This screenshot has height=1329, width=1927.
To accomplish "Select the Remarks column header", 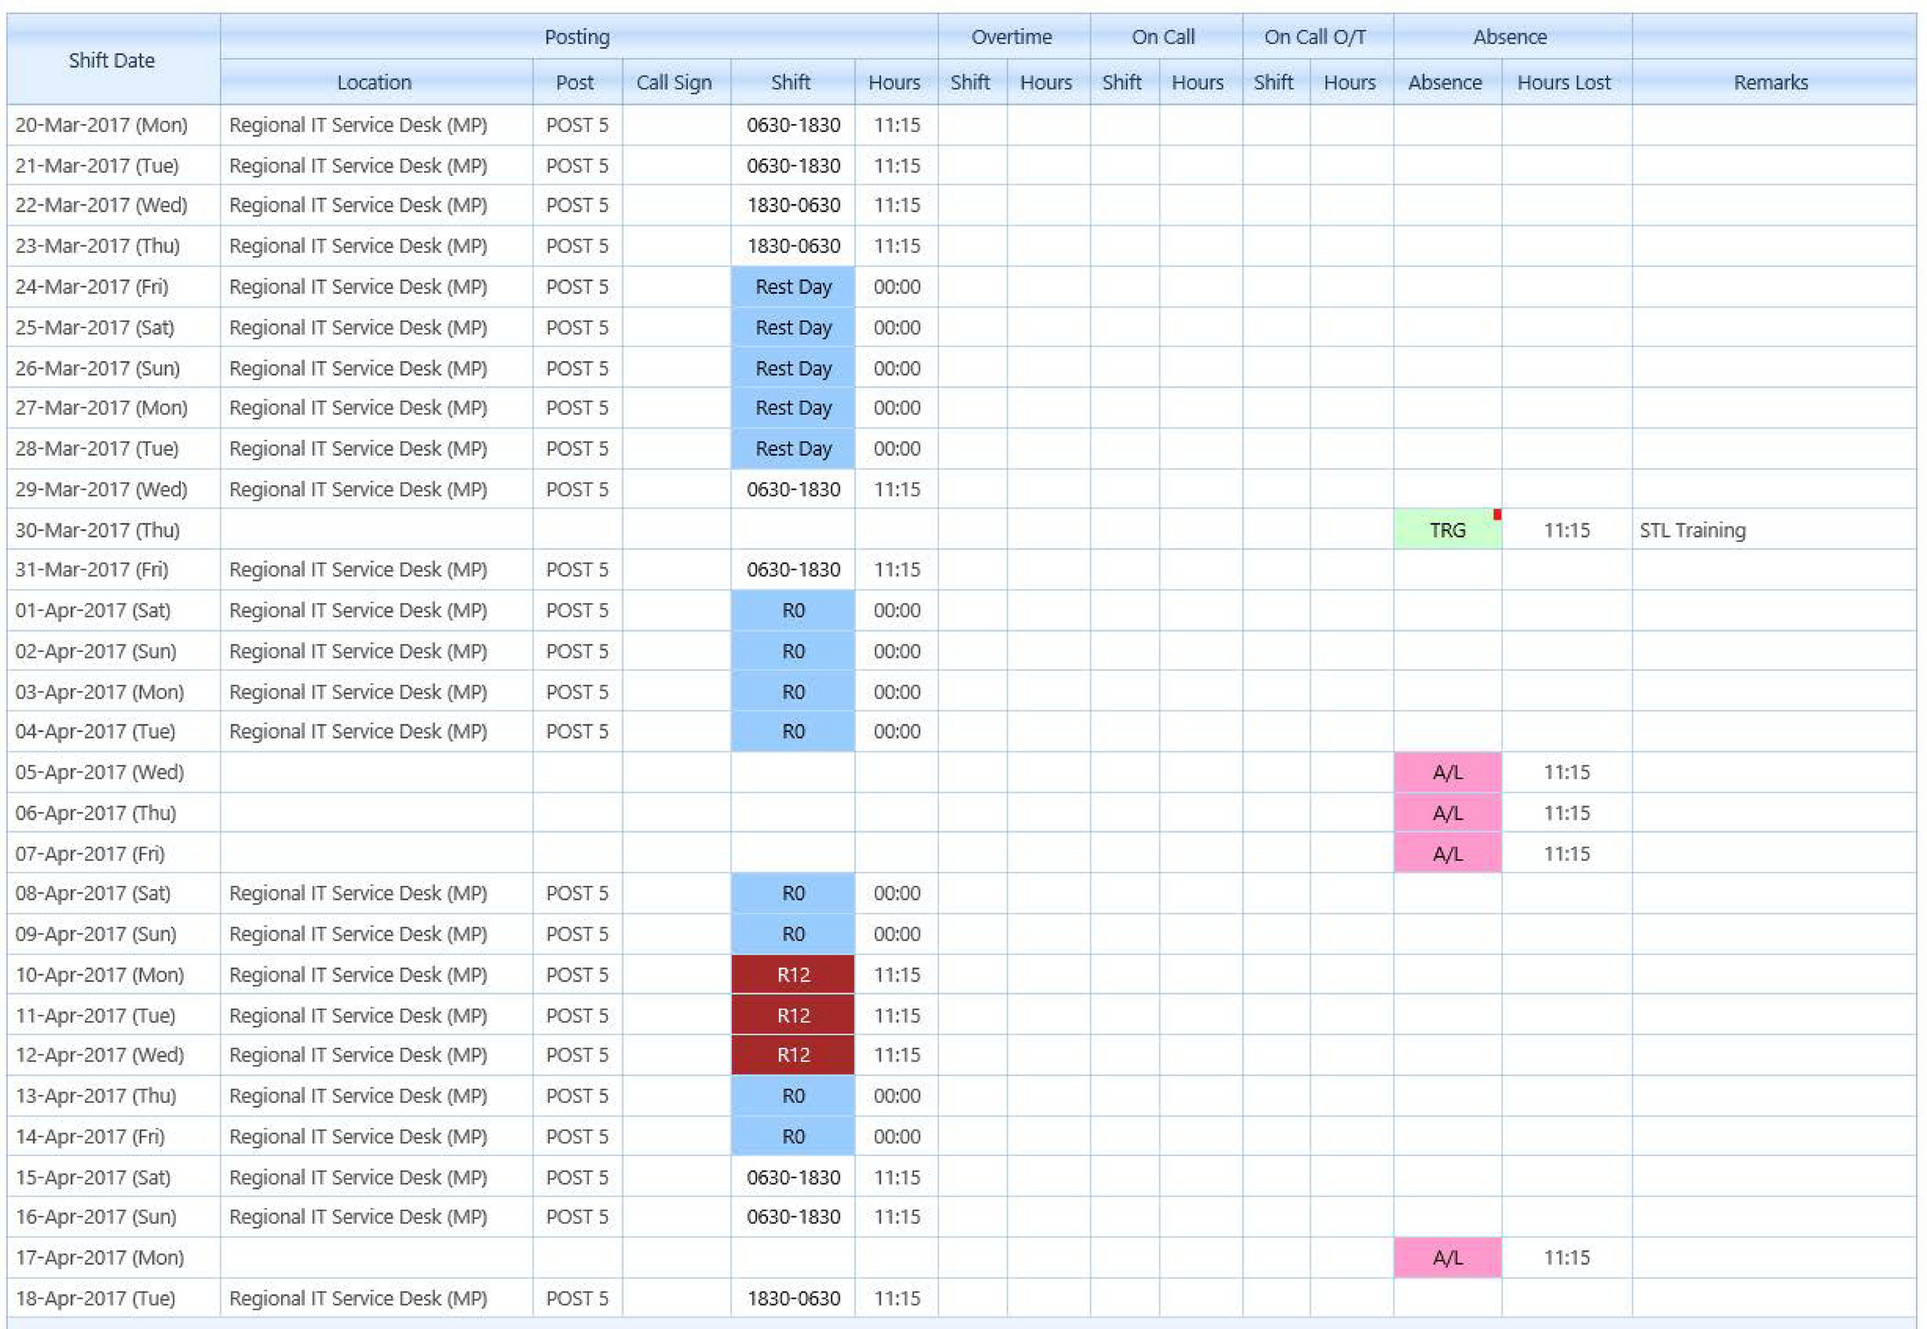I will (1770, 82).
